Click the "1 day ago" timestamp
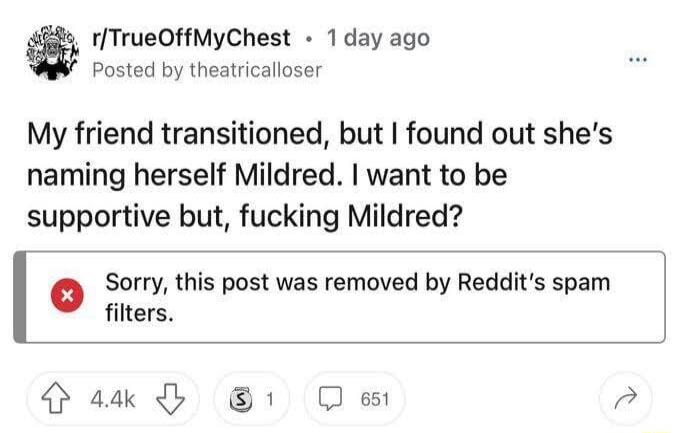Image resolution: width=679 pixels, height=433 pixels. (x=378, y=39)
